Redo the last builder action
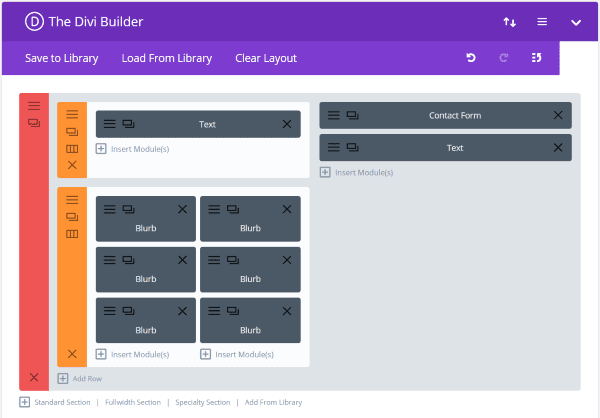 504,58
